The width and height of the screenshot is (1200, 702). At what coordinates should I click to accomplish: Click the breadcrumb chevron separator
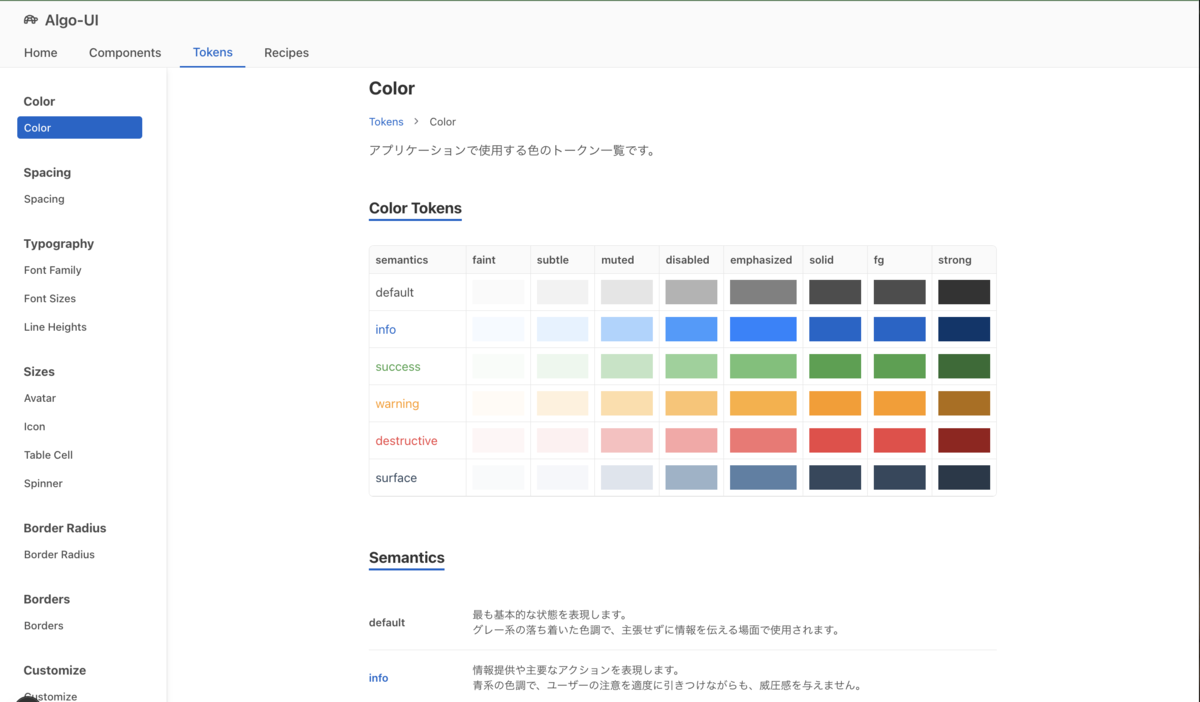point(416,122)
